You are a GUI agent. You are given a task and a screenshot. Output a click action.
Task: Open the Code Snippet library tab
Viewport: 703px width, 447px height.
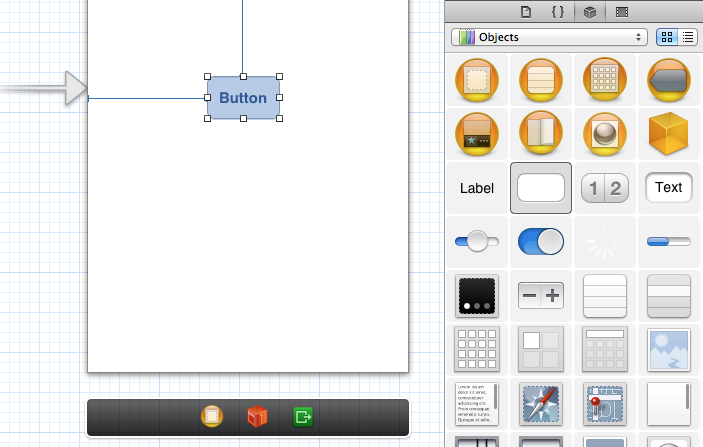[x=558, y=12]
